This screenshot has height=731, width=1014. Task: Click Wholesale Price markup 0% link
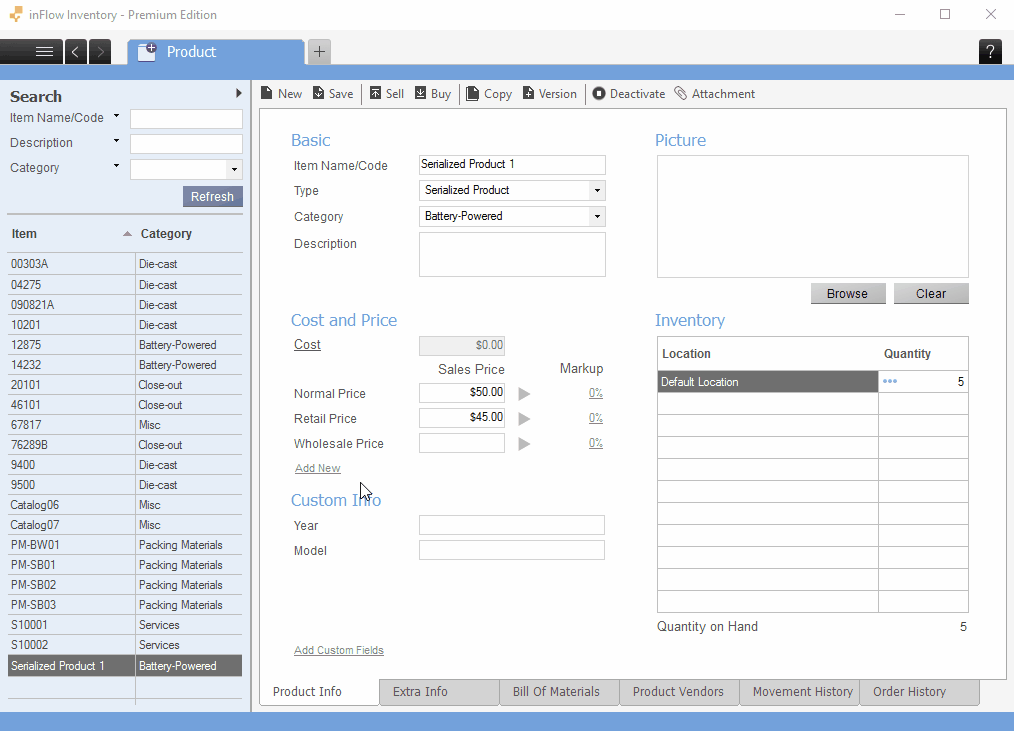click(x=596, y=443)
